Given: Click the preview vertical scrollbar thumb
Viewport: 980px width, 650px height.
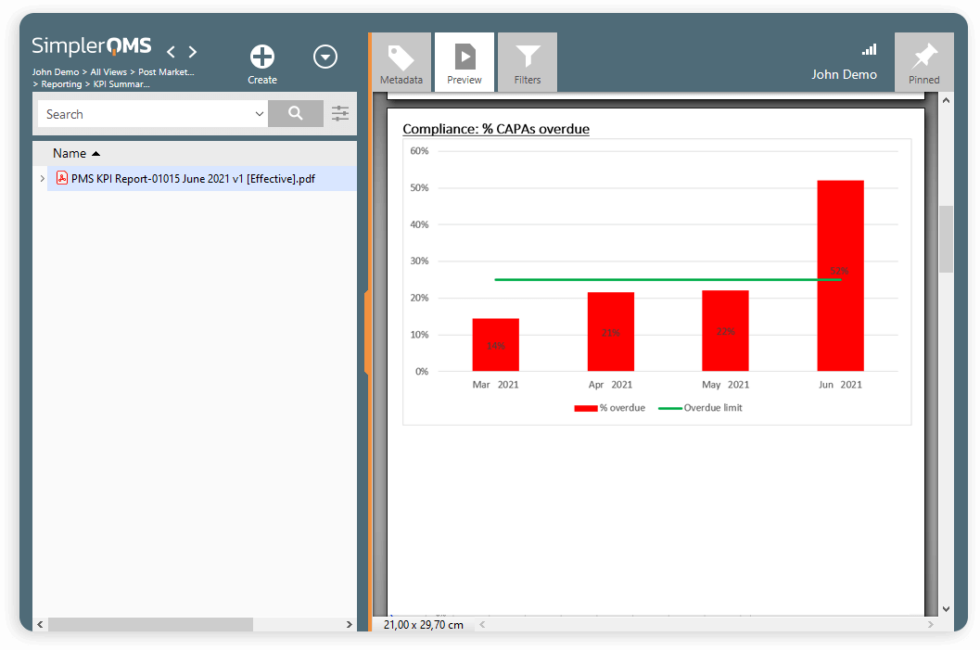Looking at the screenshot, I should pyautogui.click(x=946, y=240).
